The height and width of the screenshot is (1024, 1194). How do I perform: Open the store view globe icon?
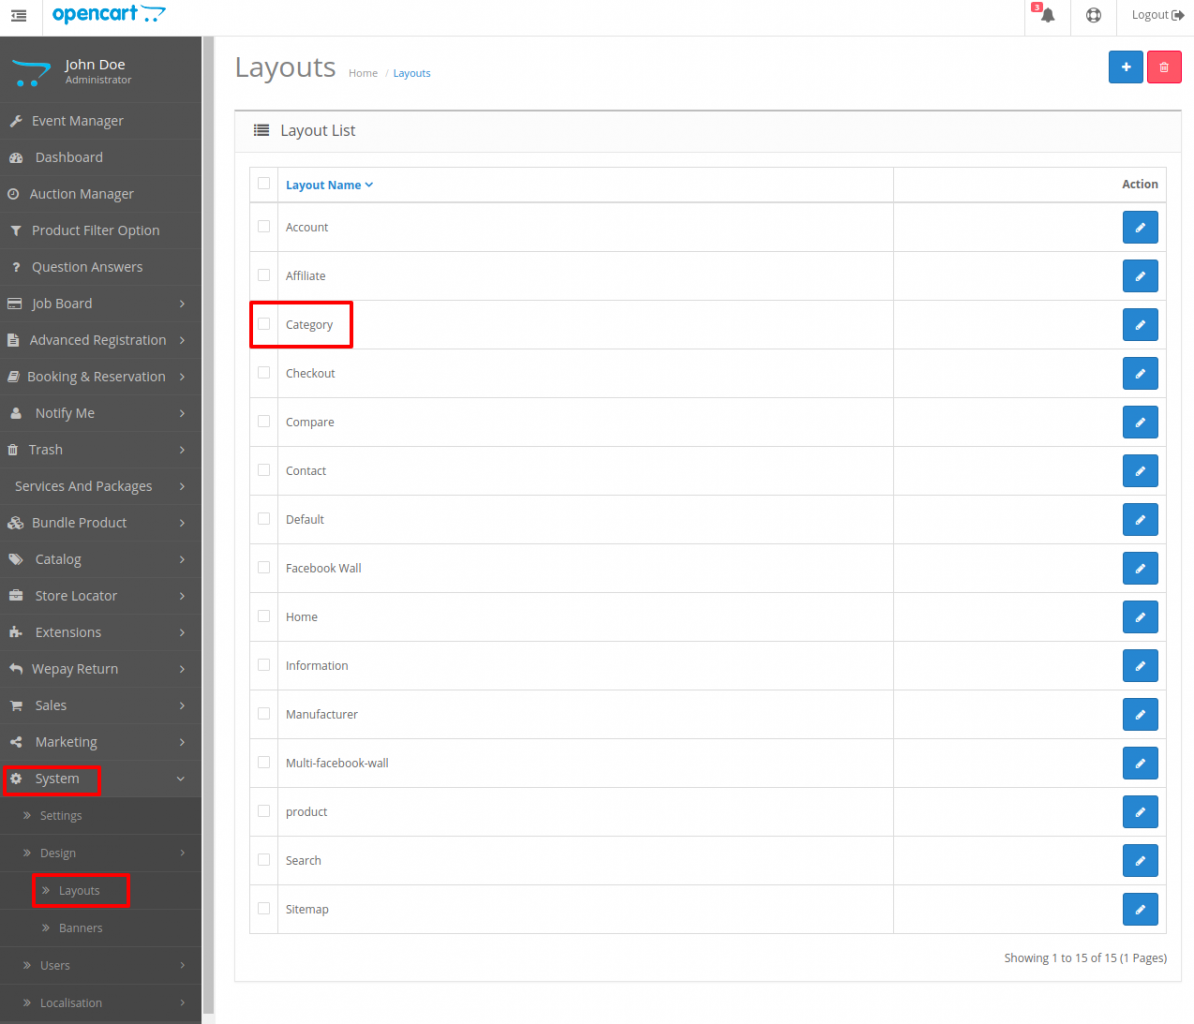click(1093, 16)
